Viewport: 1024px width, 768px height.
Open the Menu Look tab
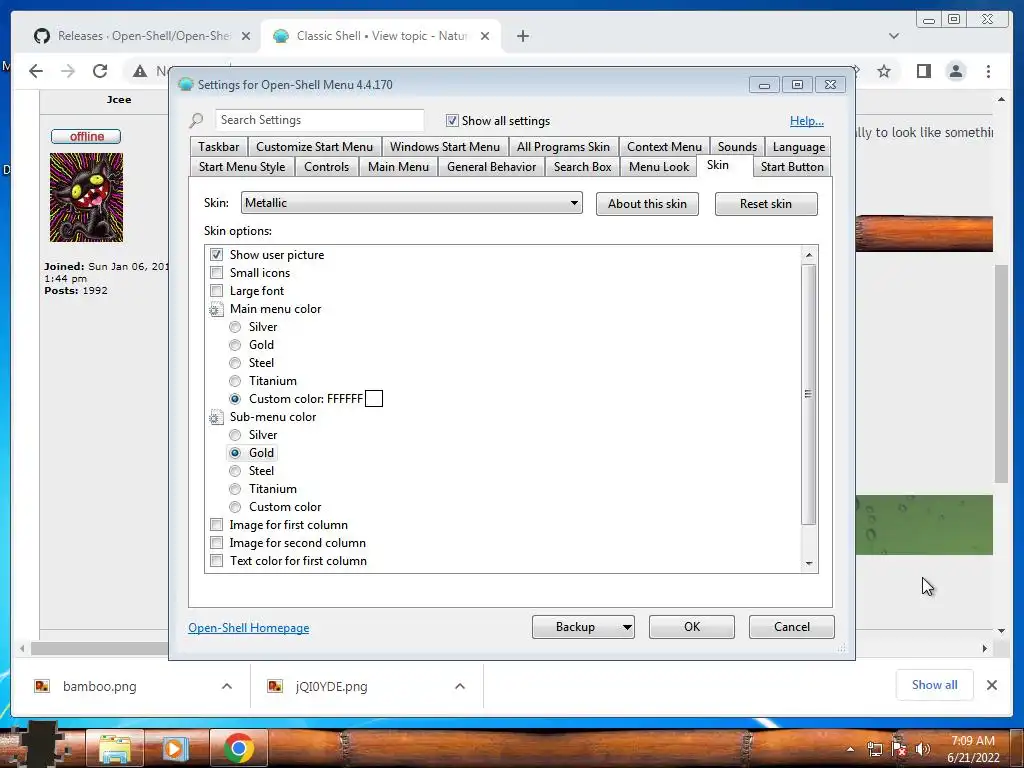pyautogui.click(x=658, y=167)
